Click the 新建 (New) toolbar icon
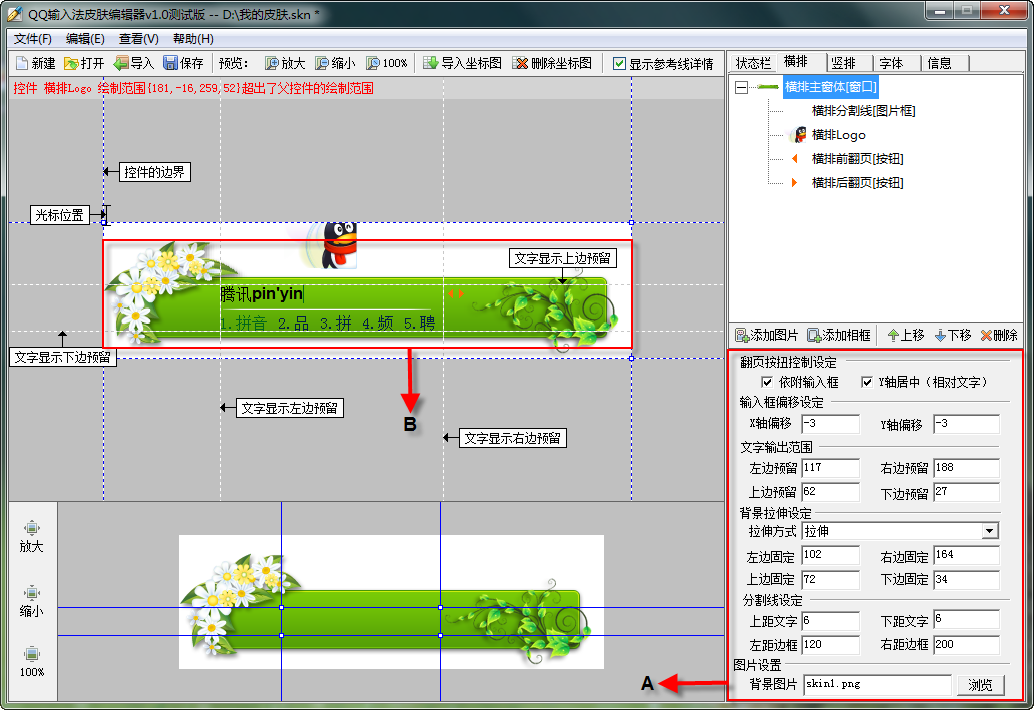The image size is (1034, 710). coord(36,63)
